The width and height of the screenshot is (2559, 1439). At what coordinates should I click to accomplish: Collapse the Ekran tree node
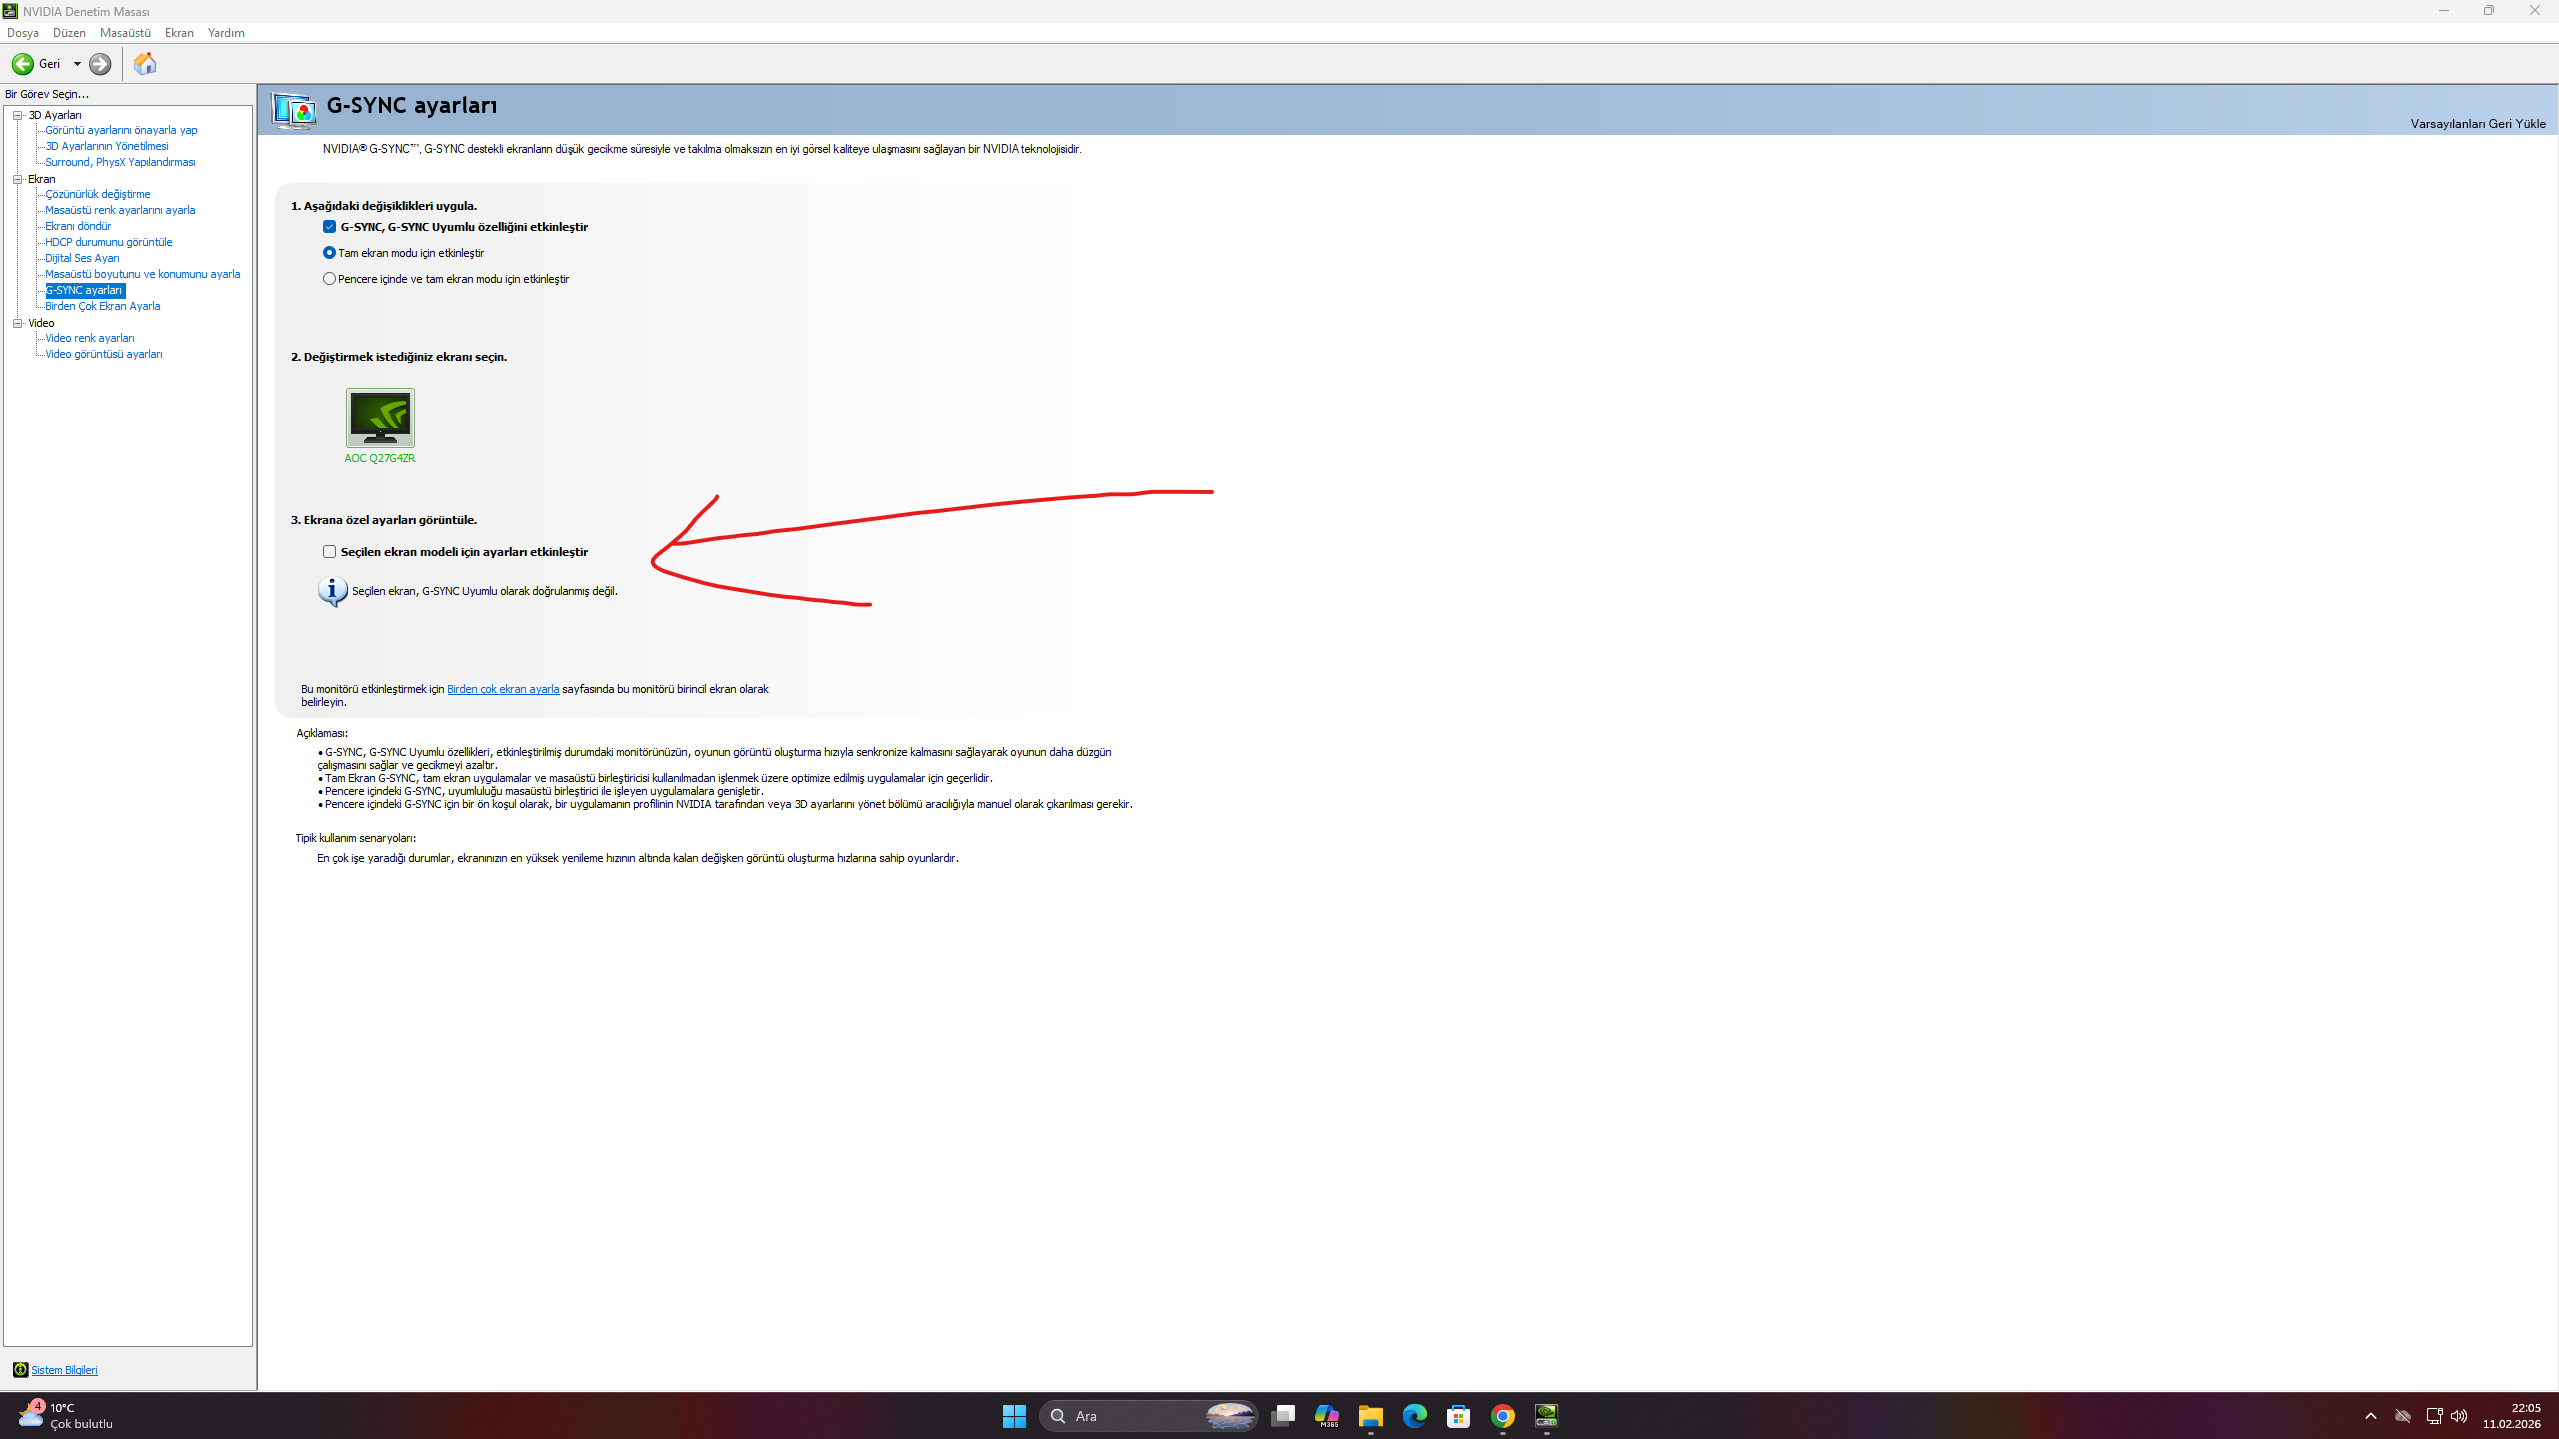[17, 179]
